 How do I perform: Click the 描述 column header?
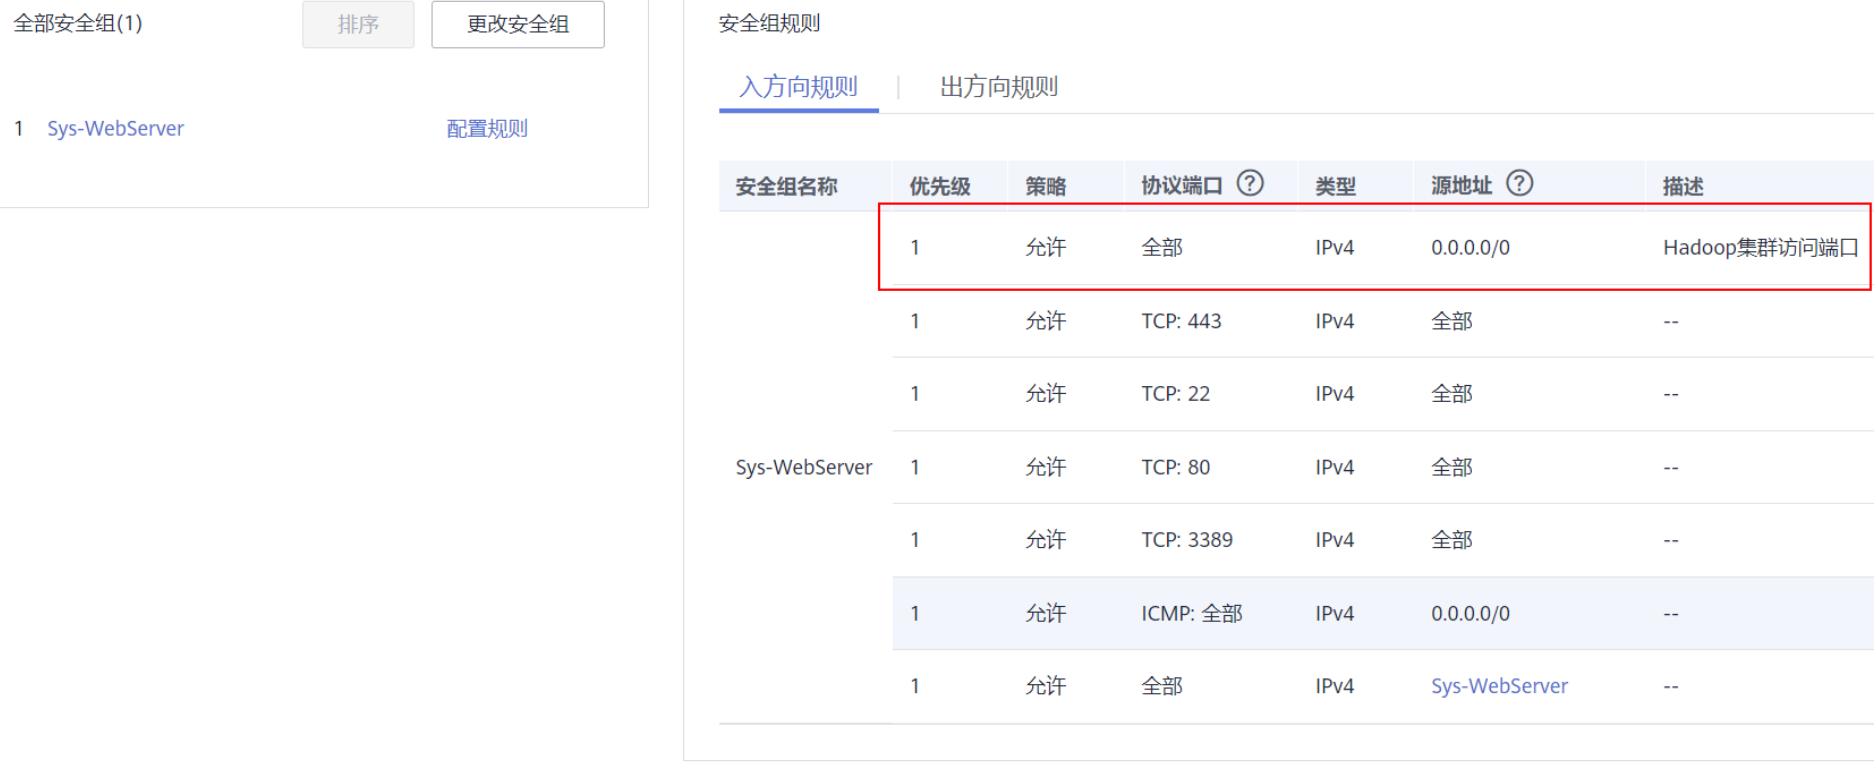[1682, 186]
